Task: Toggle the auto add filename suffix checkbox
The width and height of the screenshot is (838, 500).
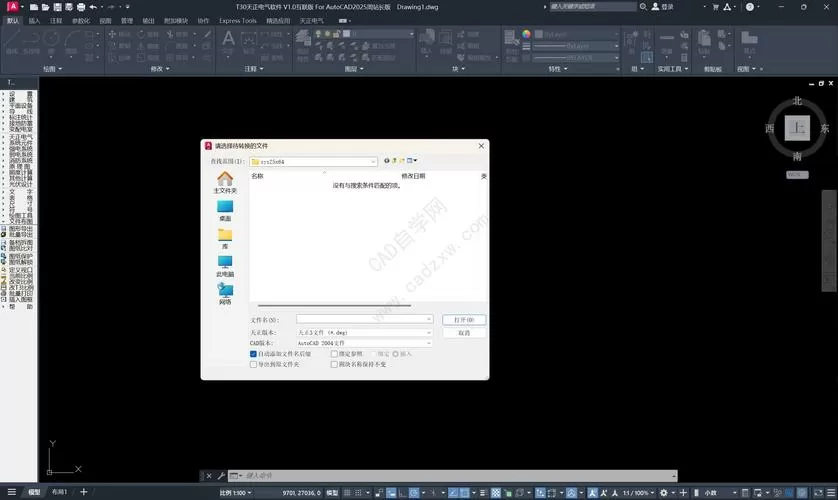Action: point(253,354)
